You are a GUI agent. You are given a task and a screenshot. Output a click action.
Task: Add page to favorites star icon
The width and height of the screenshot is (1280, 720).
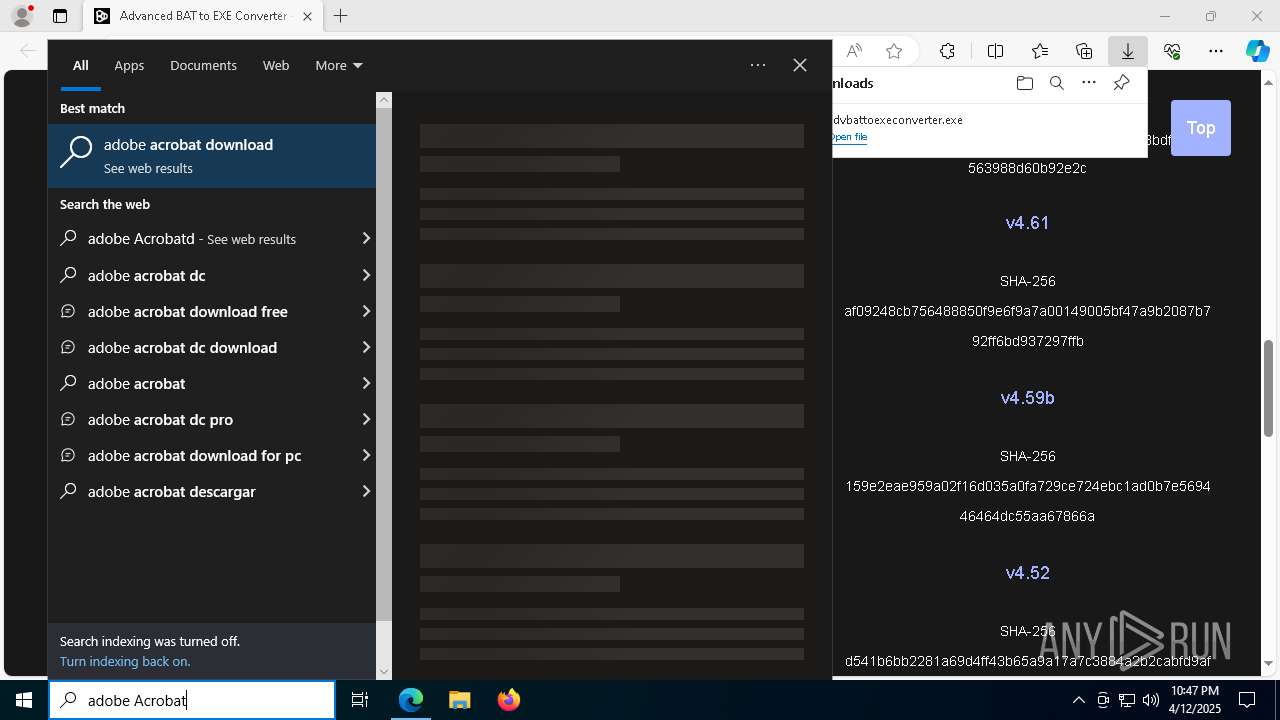[x=894, y=51]
